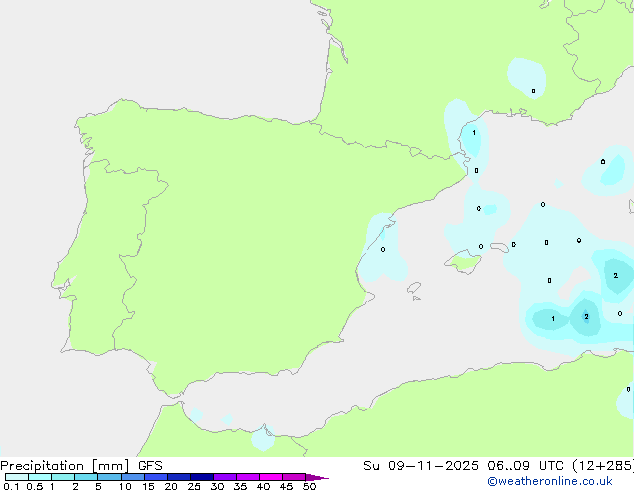This screenshot has height=490, width=634.
Task: Pick the 35–40 mm violet legend swatch
Action: pos(248,477)
